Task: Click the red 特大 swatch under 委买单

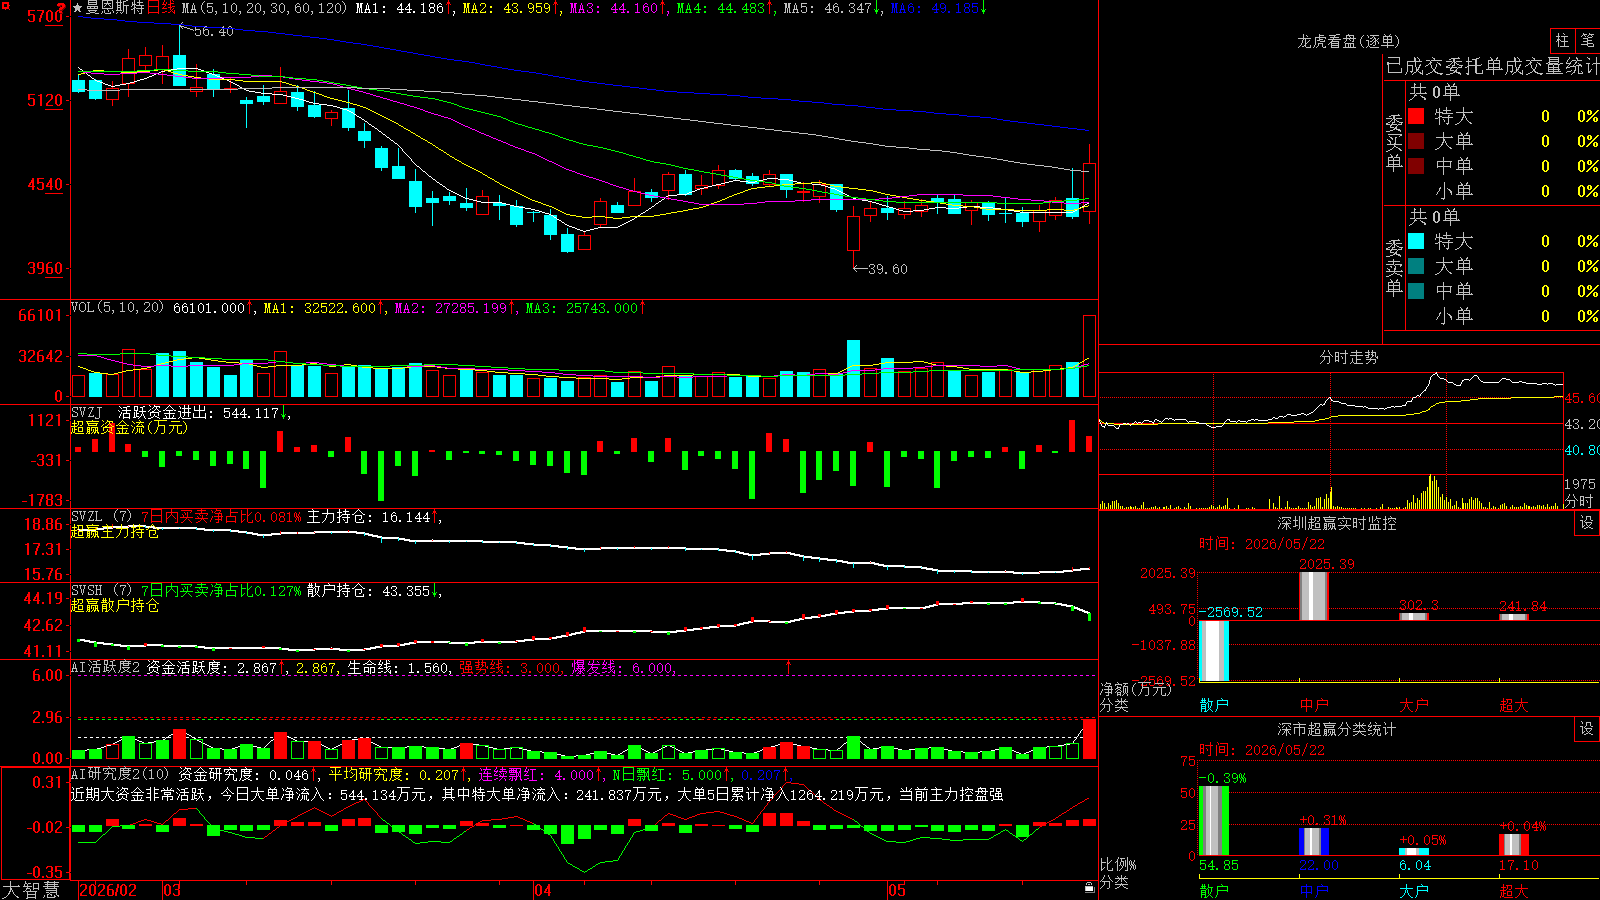Action: tap(1416, 116)
